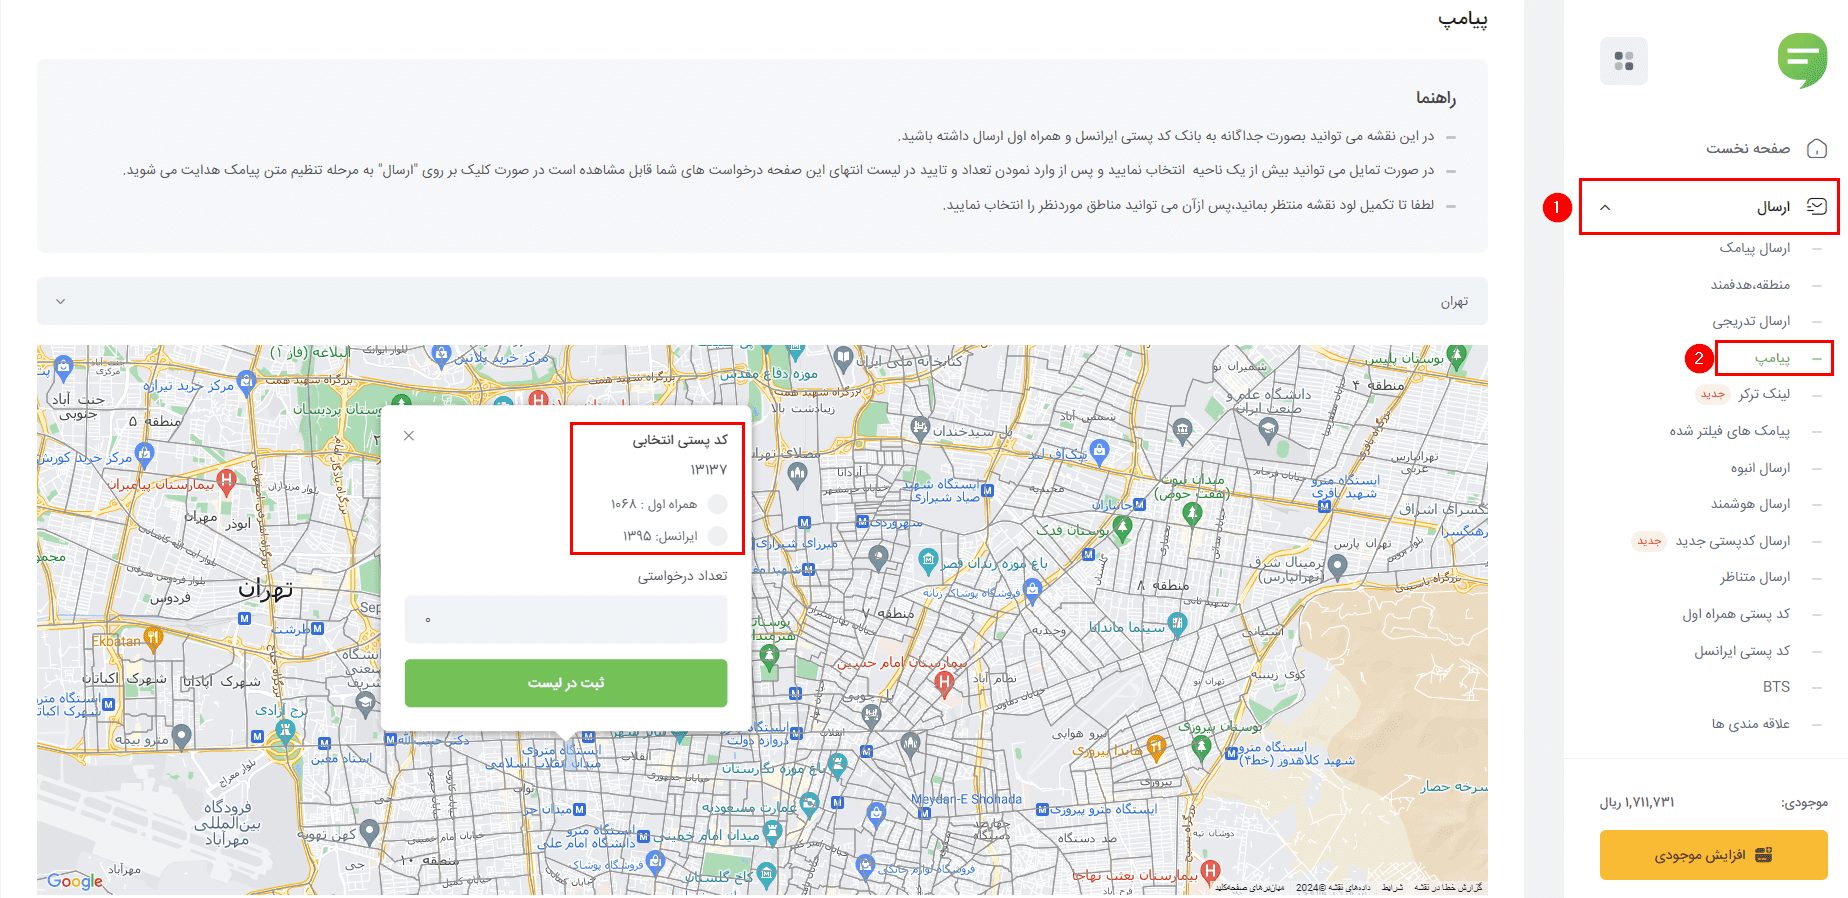Click کد پستی انتخابی popup heading
The image size is (1848, 898).
pos(680,440)
